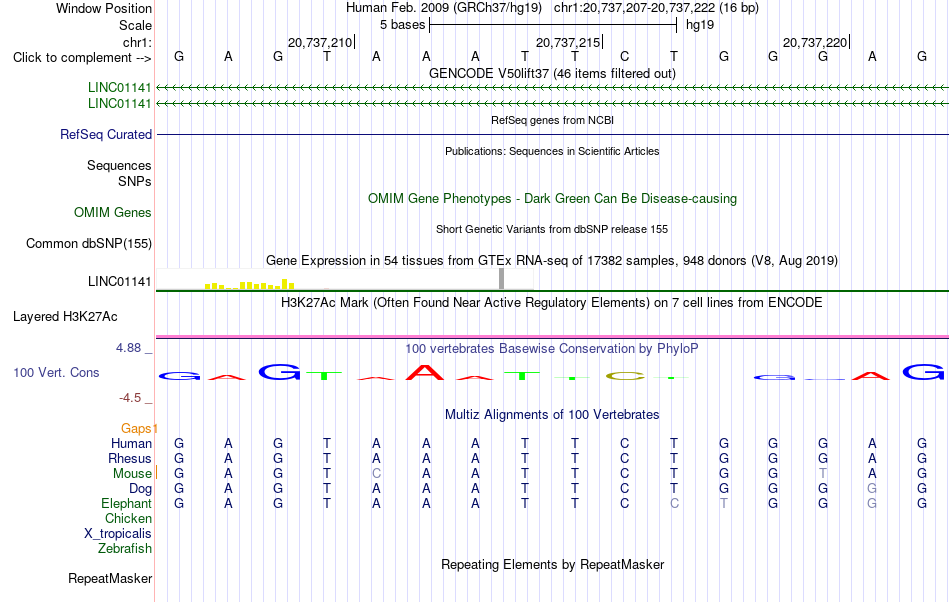Viewport: 950px width, 602px height.
Task: Select the 'Zebrafish' species row label
Action: coord(125,548)
